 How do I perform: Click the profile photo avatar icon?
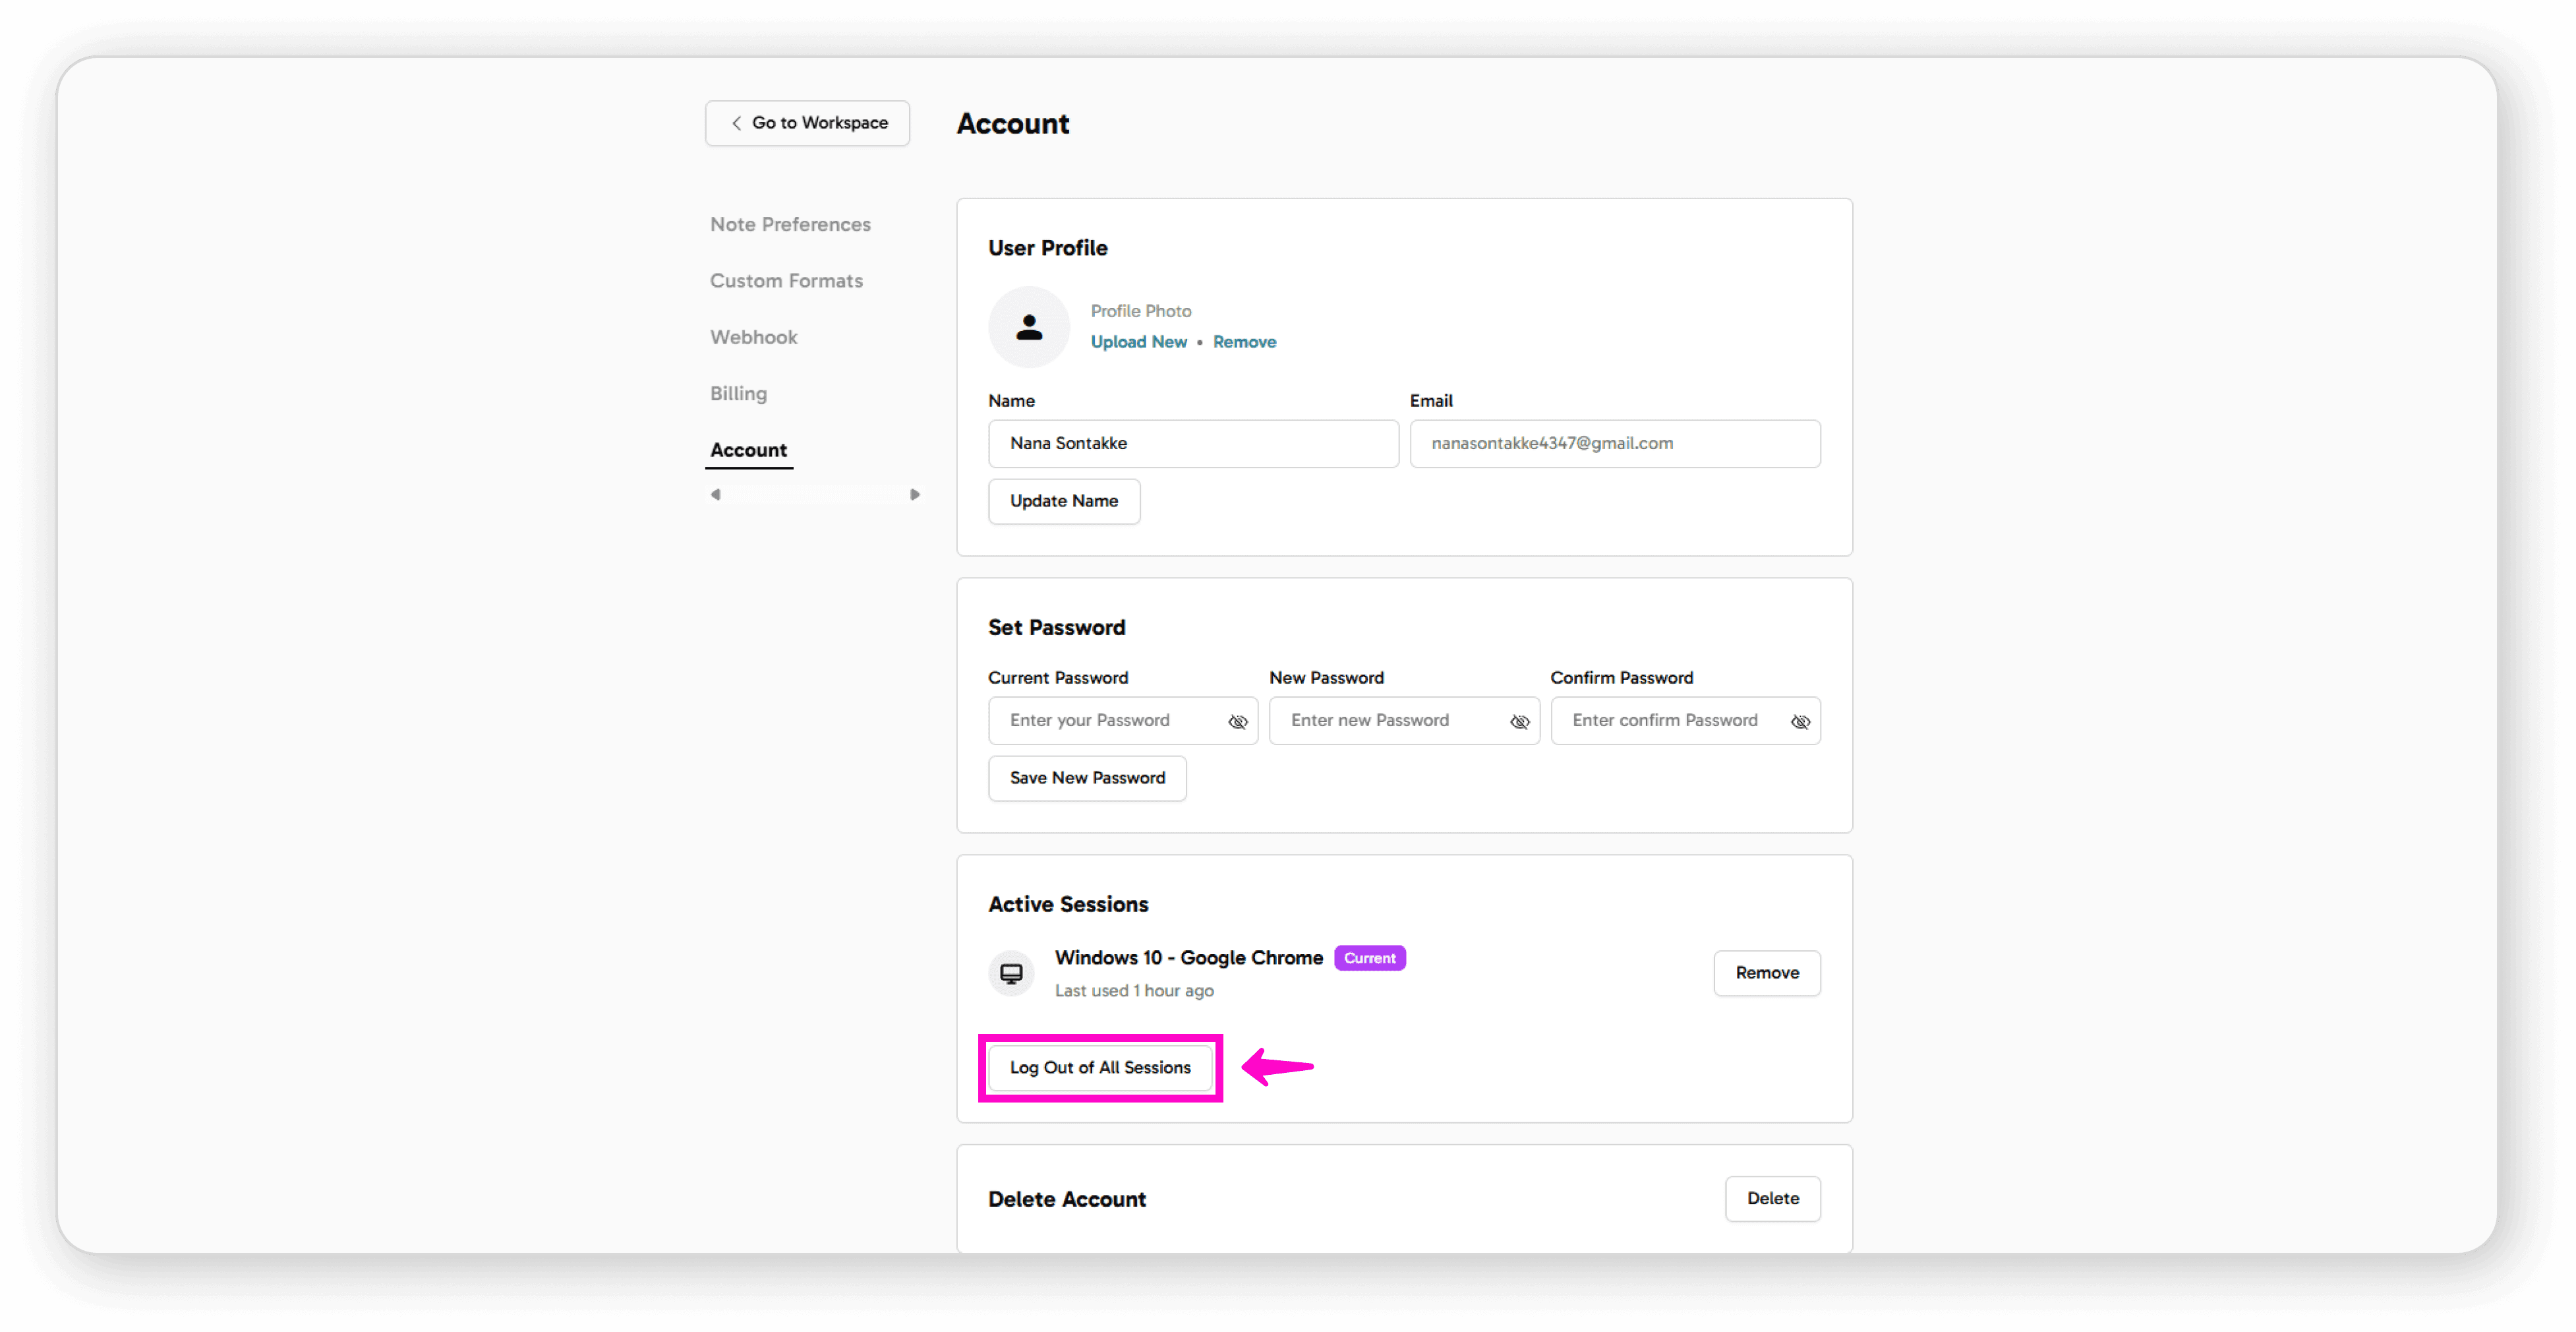point(1028,327)
